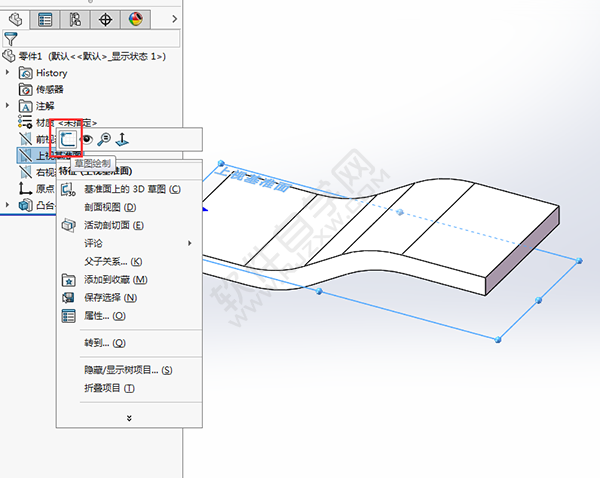600x478 pixels.
Task: Select 剖面视图 from the context menu
Action: pos(110,207)
